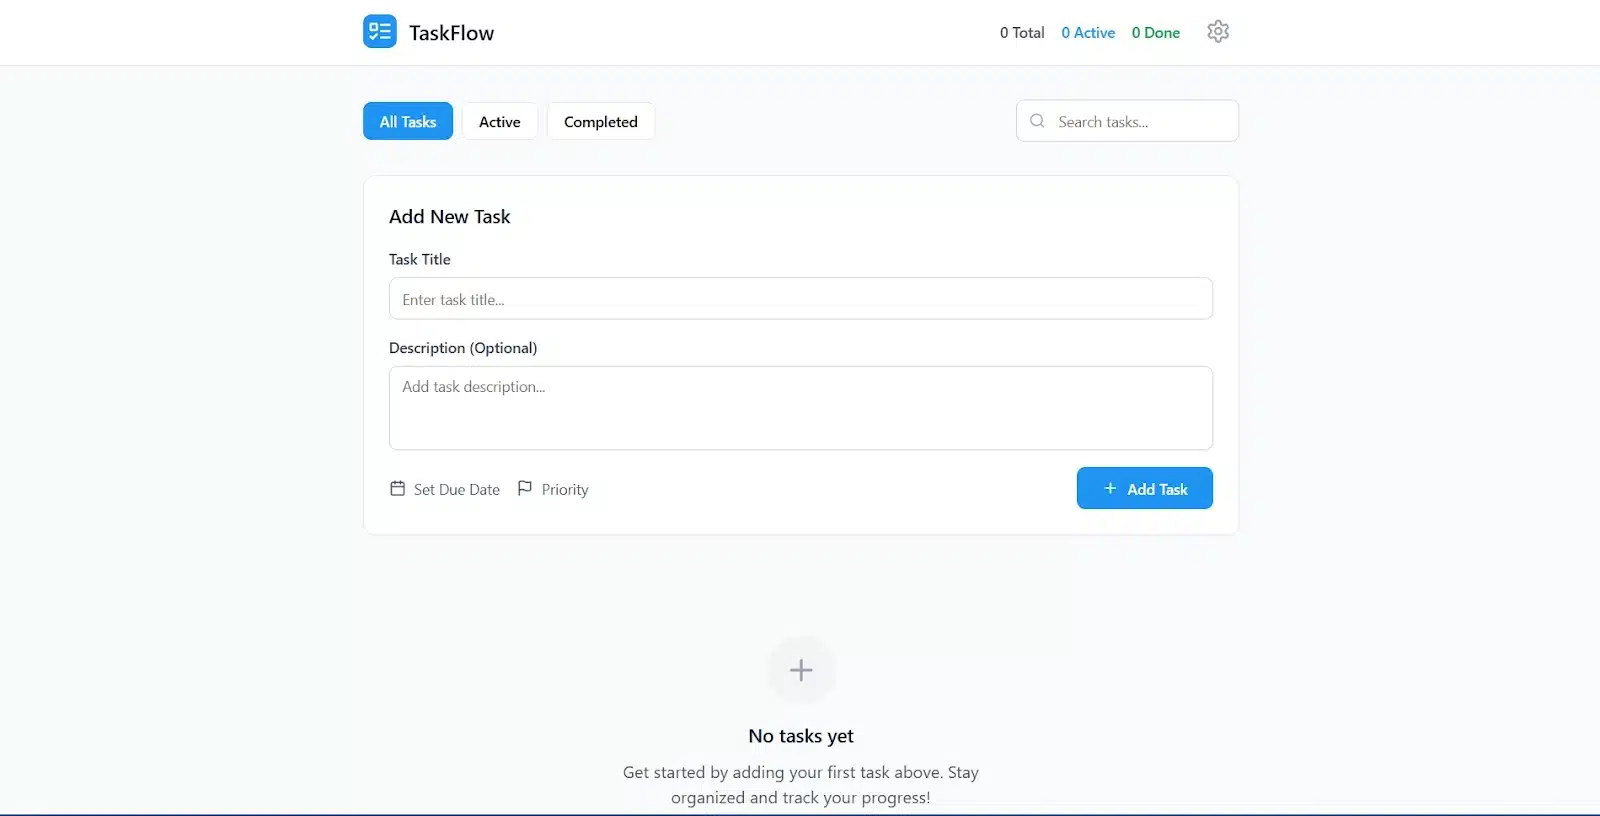Viewport: 1600px width, 816px height.
Task: Click the 0 Total counter
Action: [x=1022, y=33]
